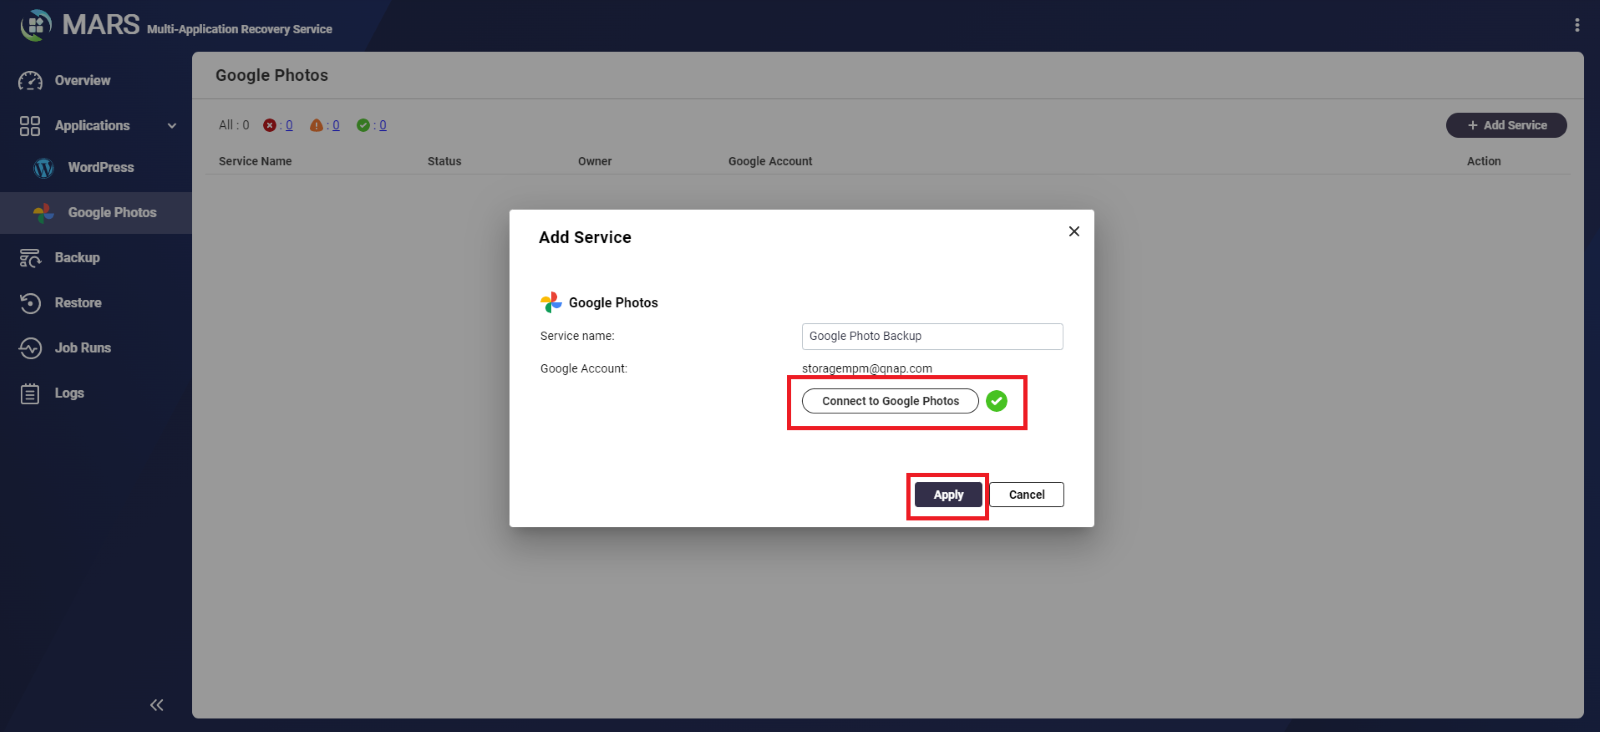This screenshot has height=732, width=1600.
Task: Click the MARS logo icon
Action: pos(36,25)
